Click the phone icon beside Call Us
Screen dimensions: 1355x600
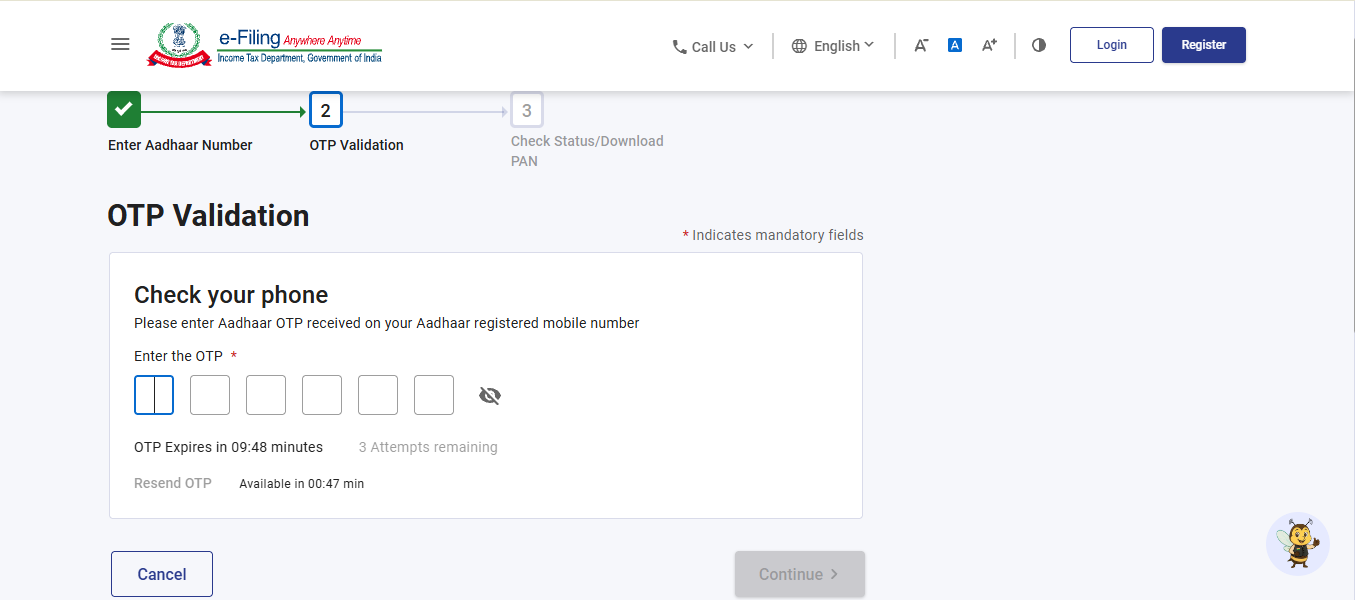coord(679,47)
